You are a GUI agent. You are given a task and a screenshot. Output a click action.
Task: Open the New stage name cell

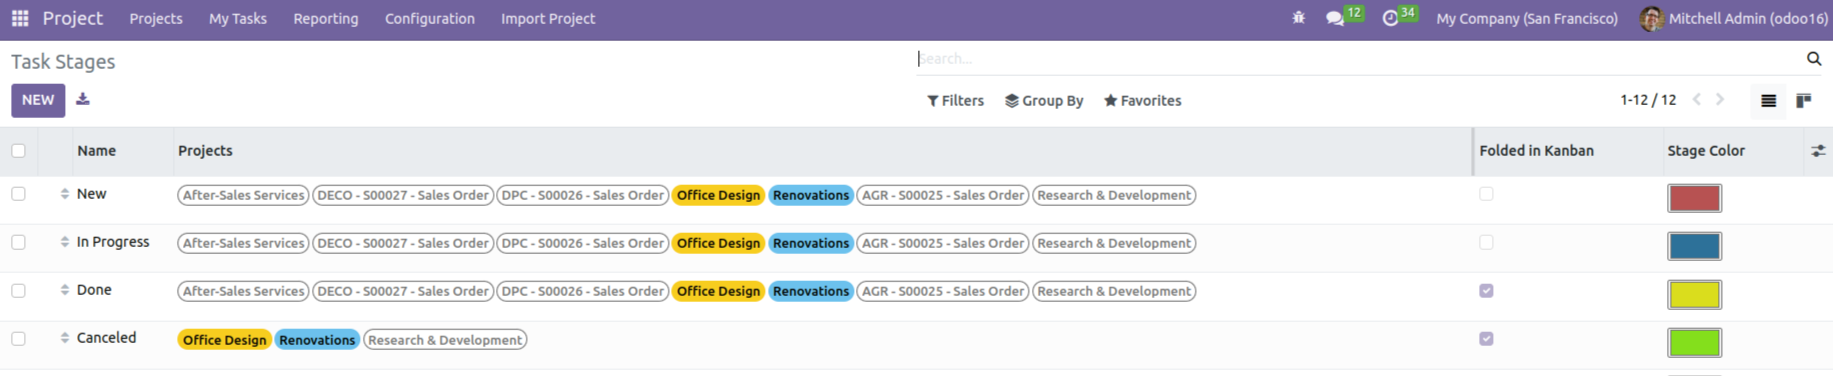click(91, 194)
